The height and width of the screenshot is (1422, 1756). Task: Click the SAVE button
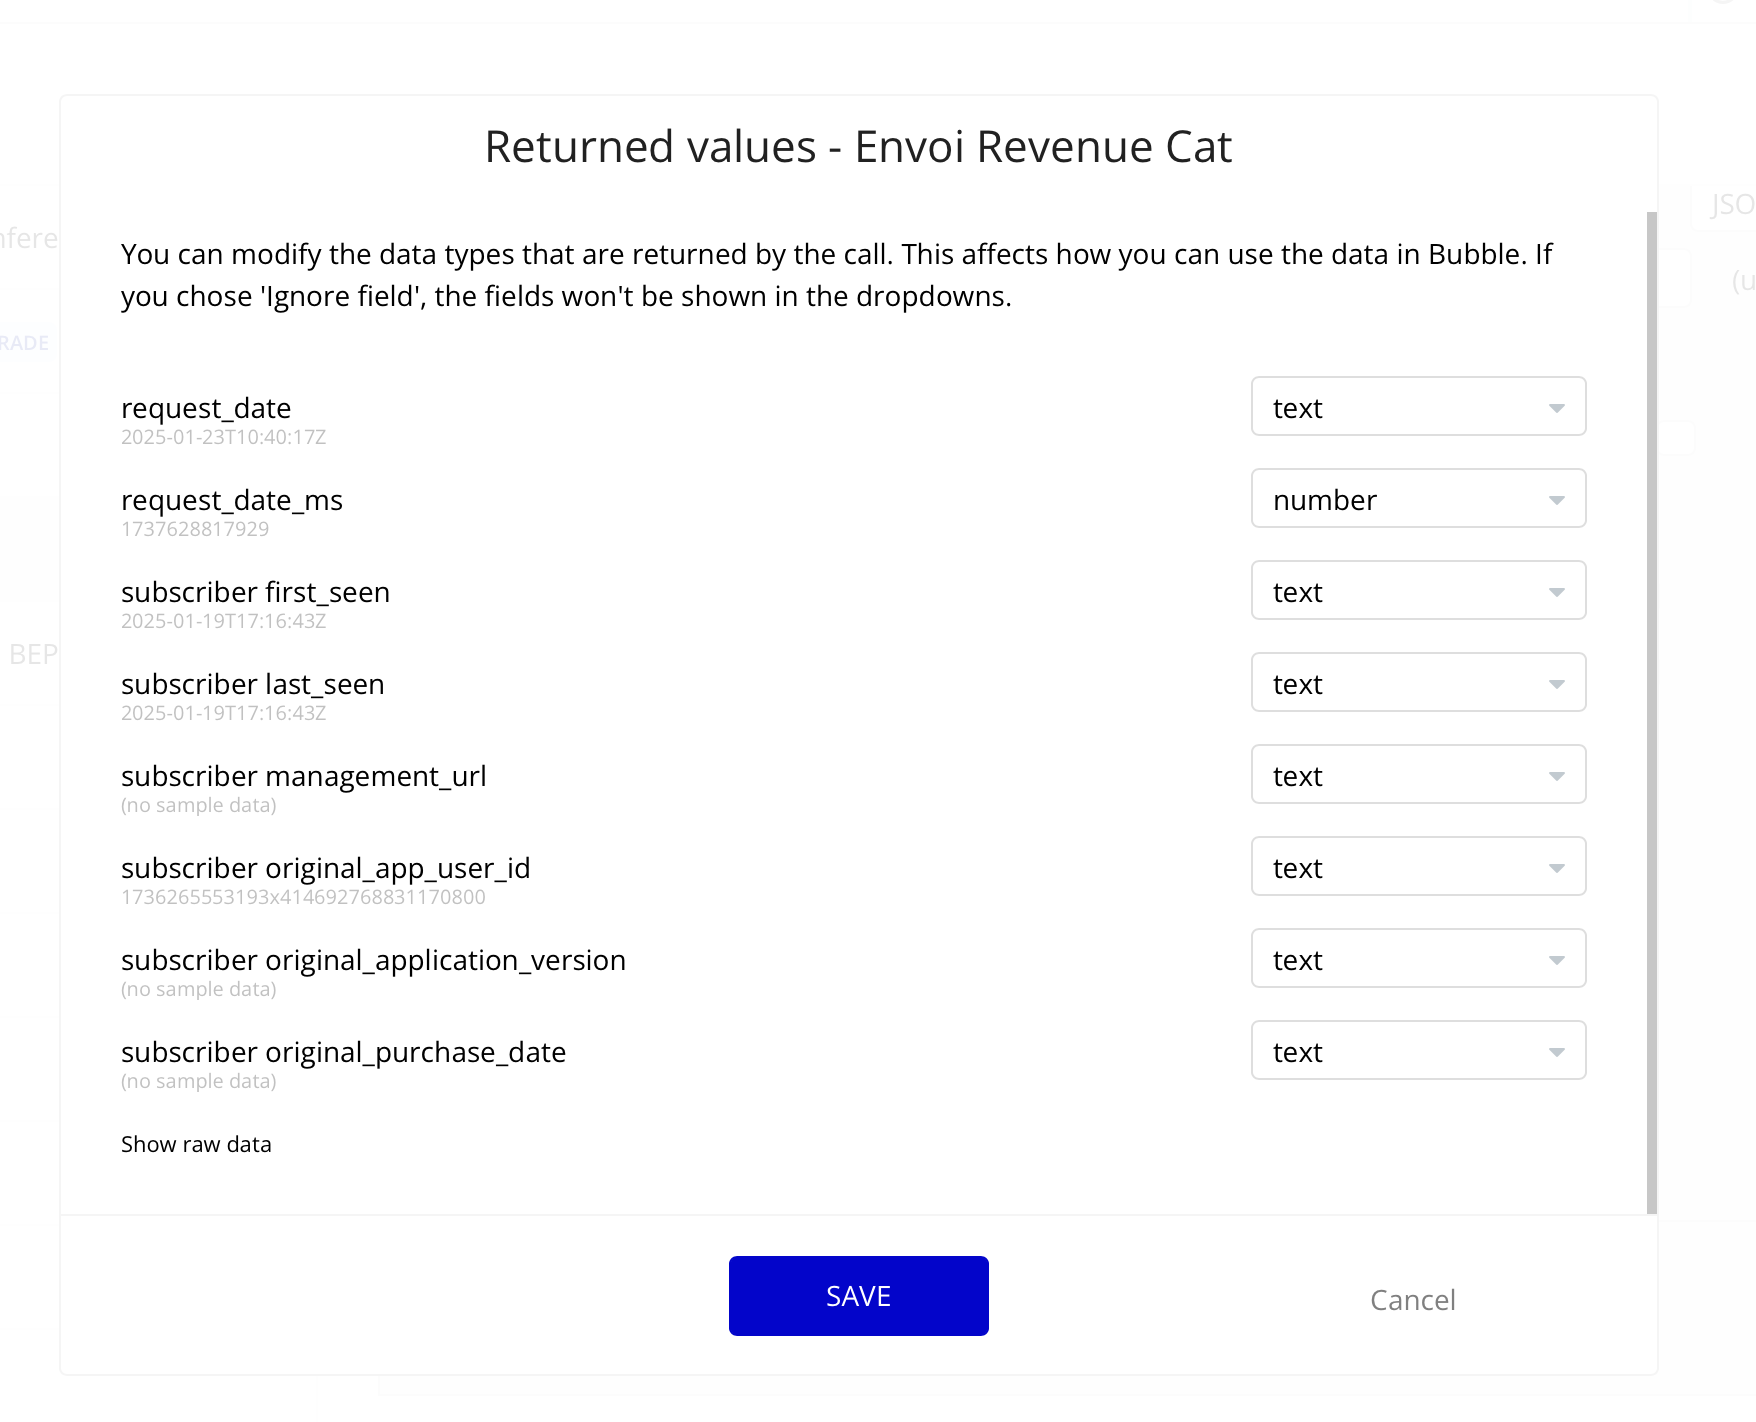click(x=858, y=1296)
